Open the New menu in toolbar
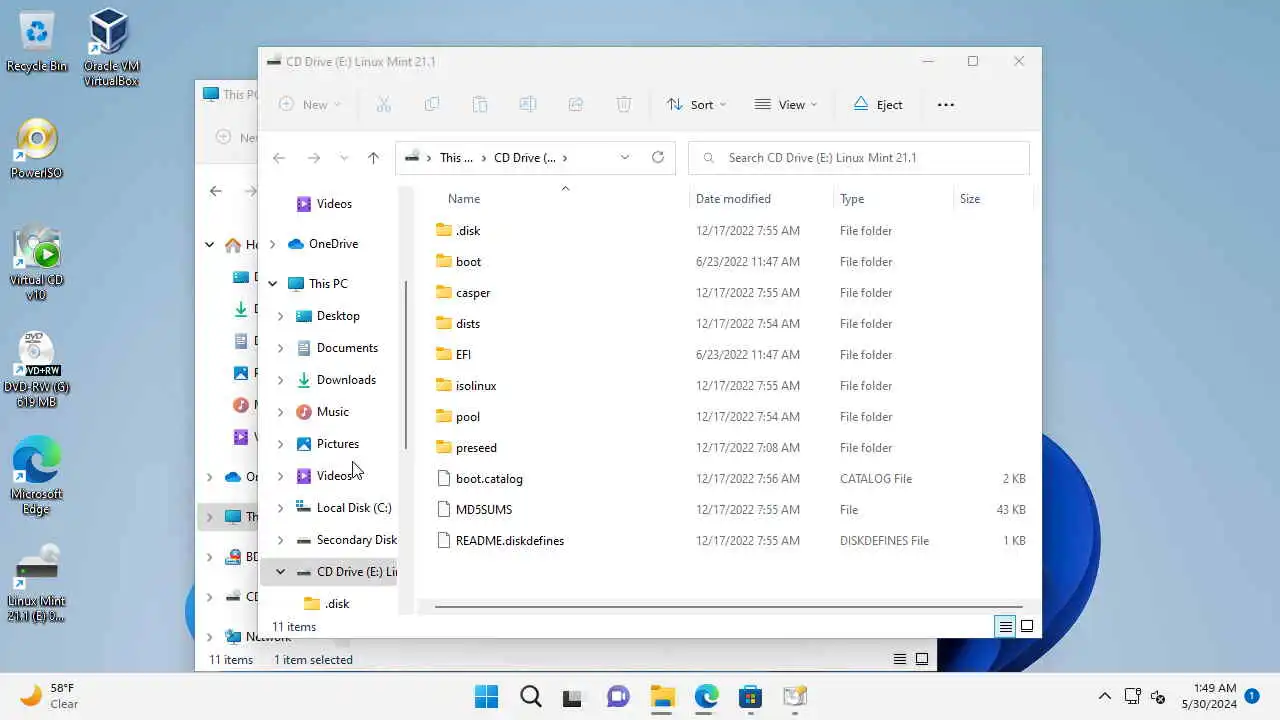Viewport: 1280px width, 720px height. click(310, 104)
